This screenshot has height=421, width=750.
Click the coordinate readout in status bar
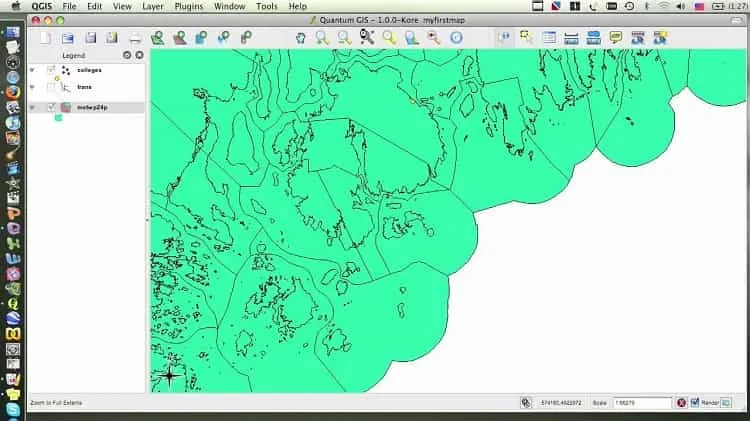tap(561, 403)
